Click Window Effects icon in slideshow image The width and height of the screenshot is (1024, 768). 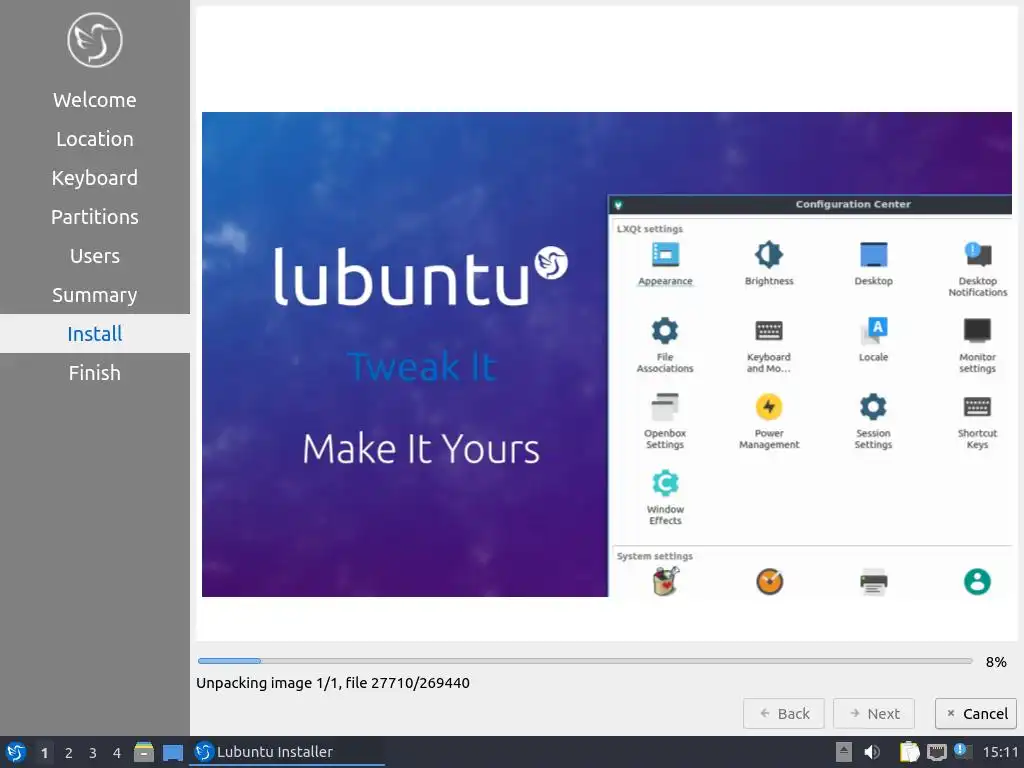pos(665,483)
